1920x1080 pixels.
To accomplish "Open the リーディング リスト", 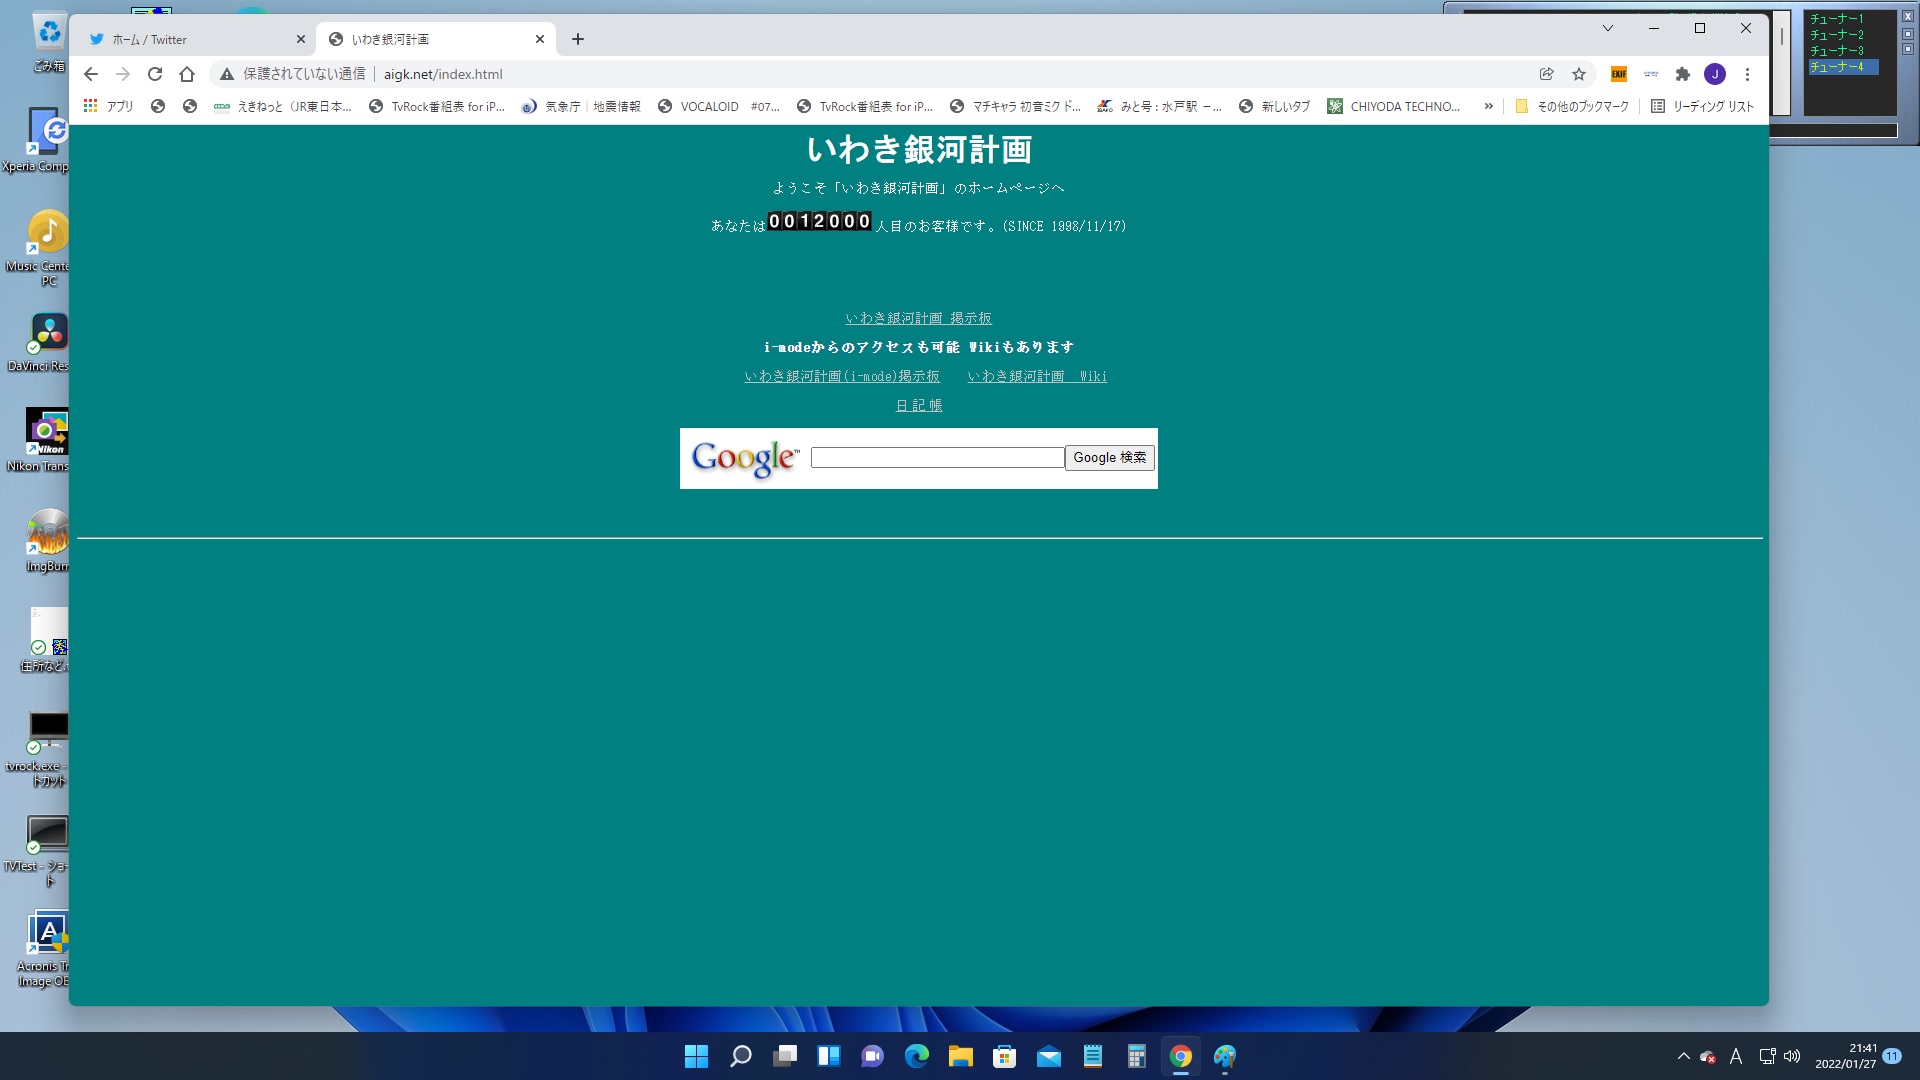I will pyautogui.click(x=1703, y=106).
